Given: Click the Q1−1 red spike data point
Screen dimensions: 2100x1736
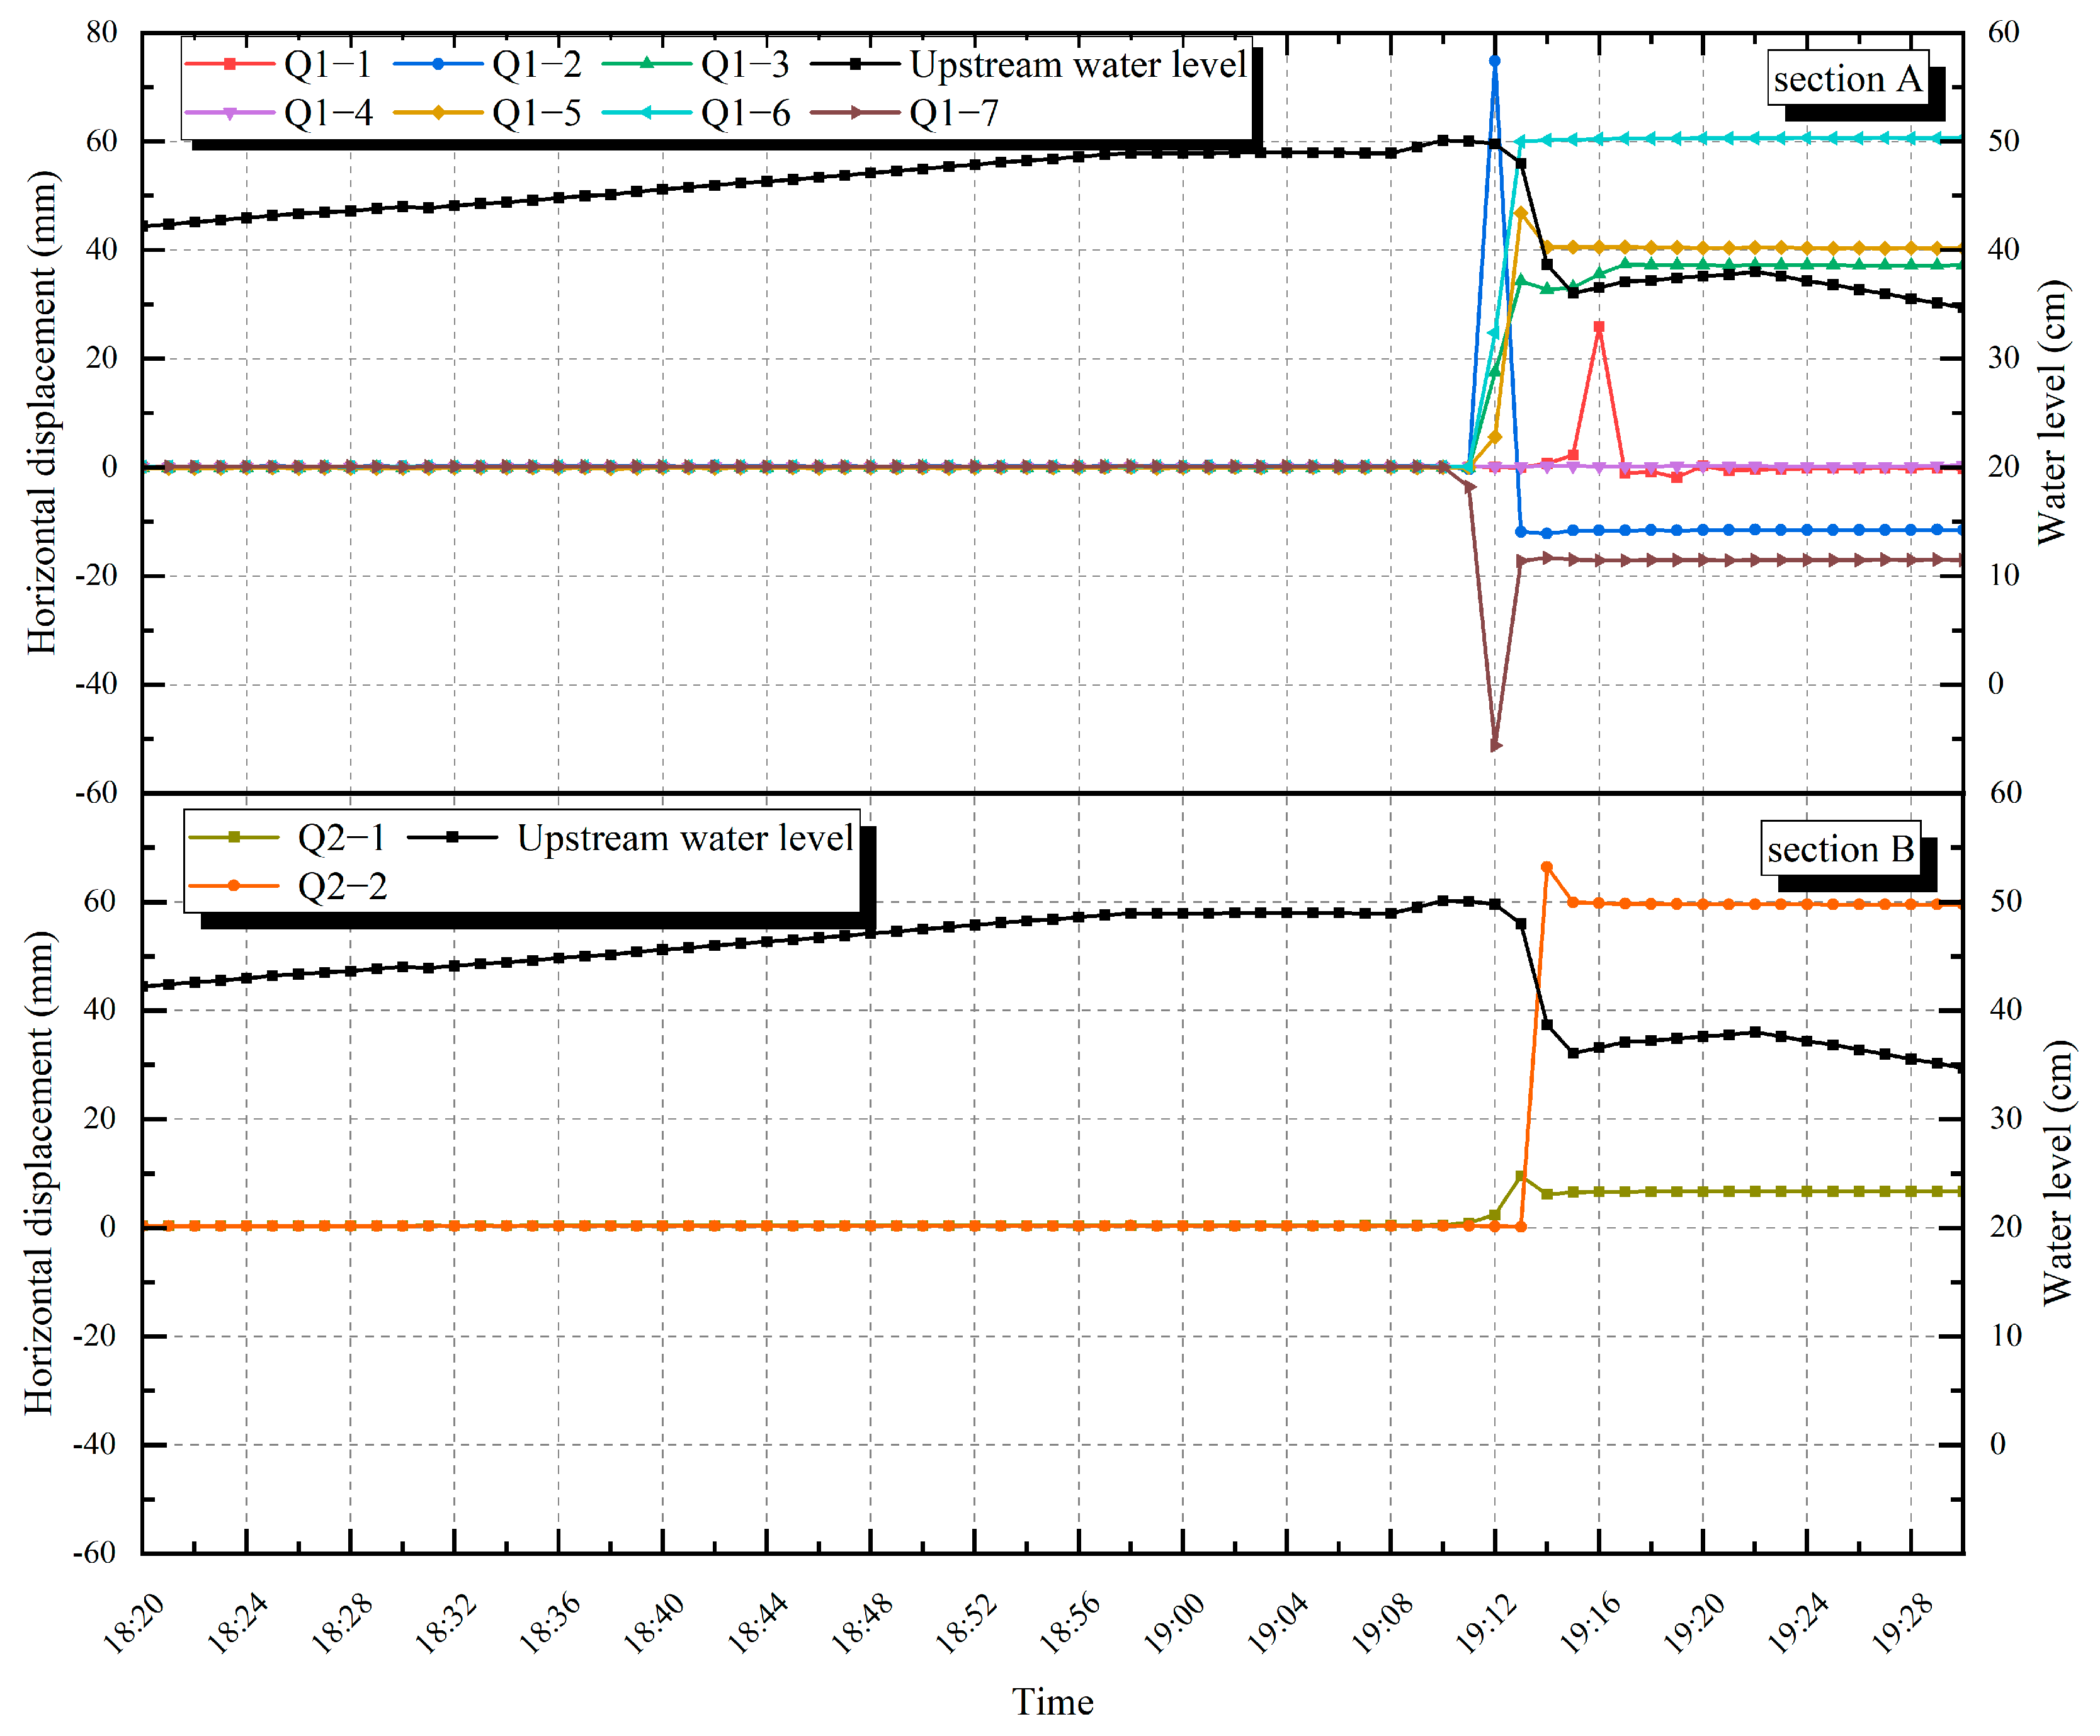Looking at the screenshot, I should click(x=1599, y=327).
